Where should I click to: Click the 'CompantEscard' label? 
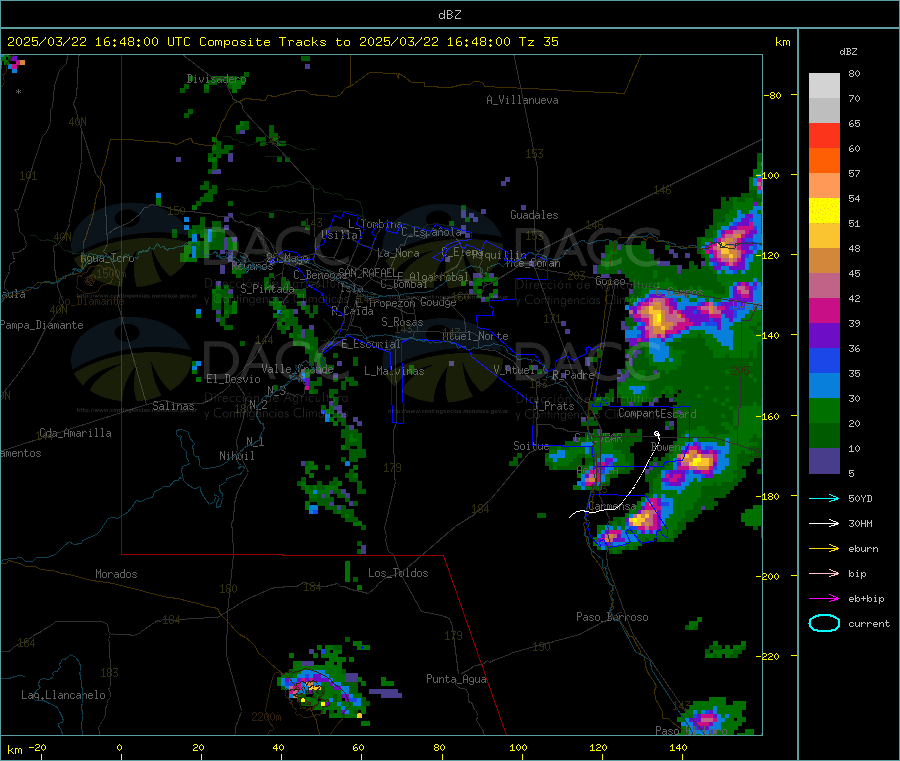(657, 413)
